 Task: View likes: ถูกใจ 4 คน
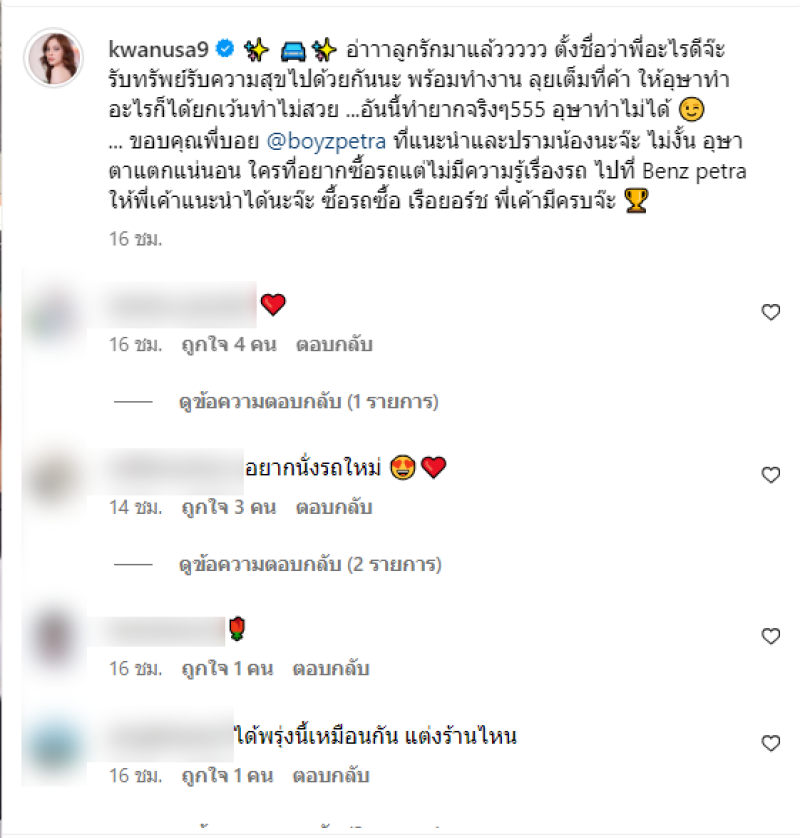[229, 345]
